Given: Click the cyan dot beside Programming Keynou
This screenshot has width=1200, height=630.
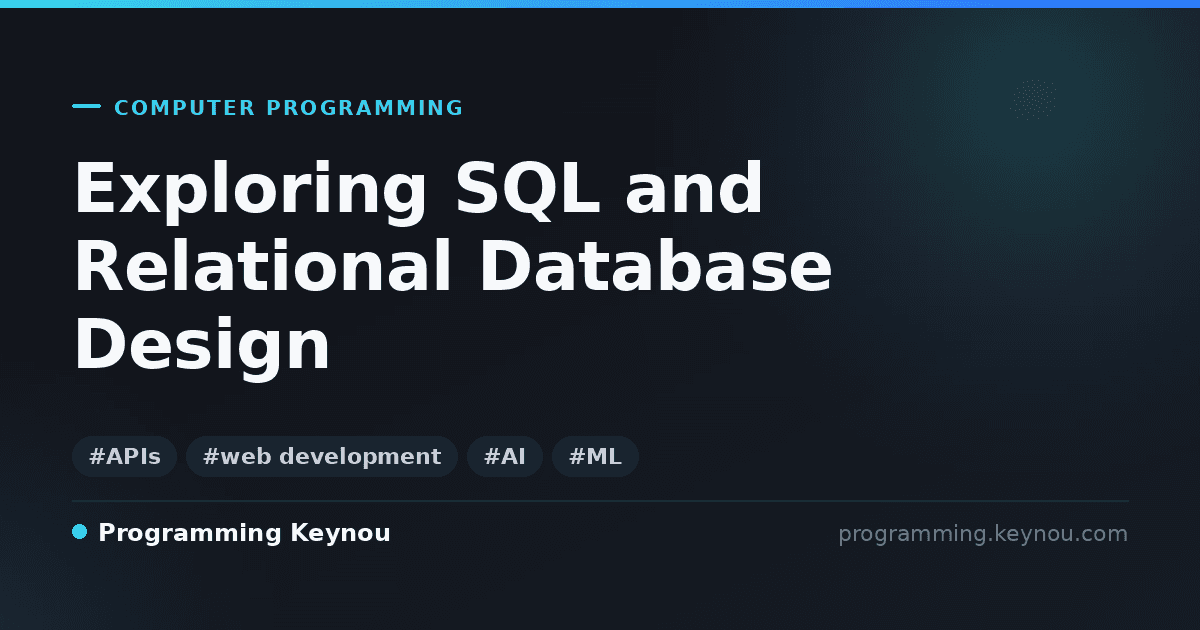Looking at the screenshot, I should click(x=80, y=532).
